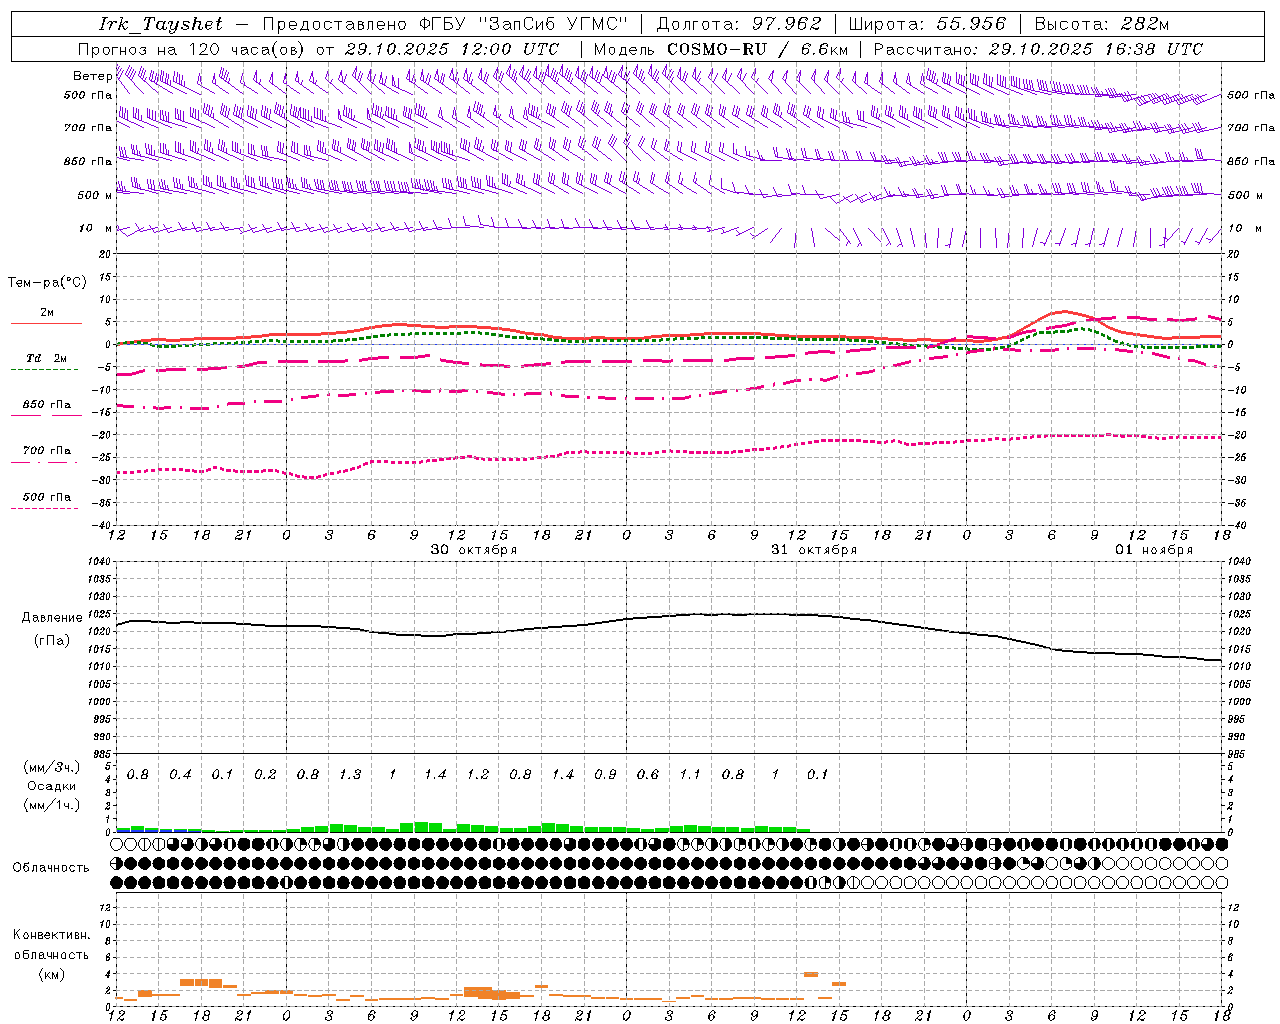The height and width of the screenshot is (1024, 1280).
Task: Click the 3-hour precipitation value 0.9
Action: pos(605,775)
